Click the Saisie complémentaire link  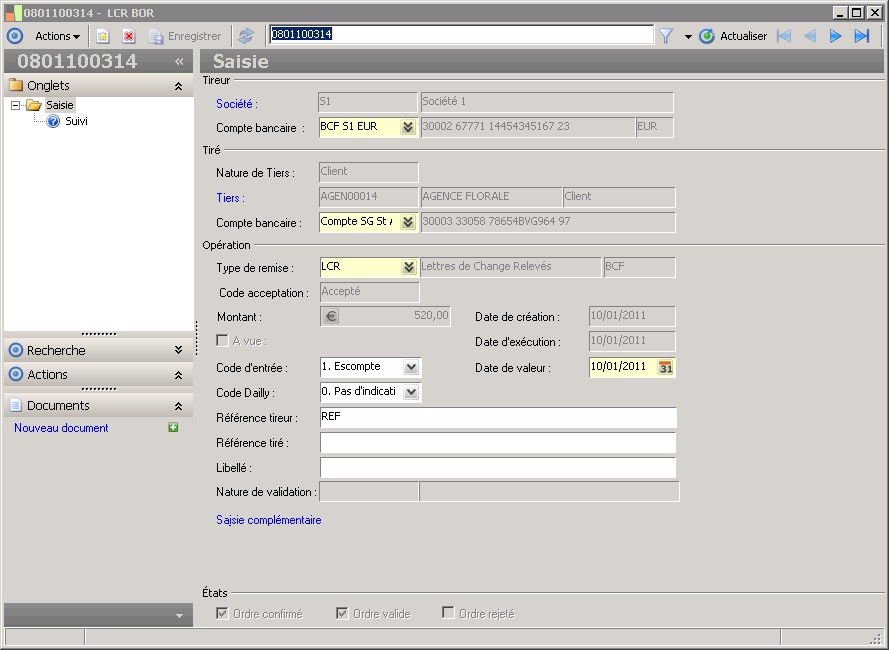[269, 520]
